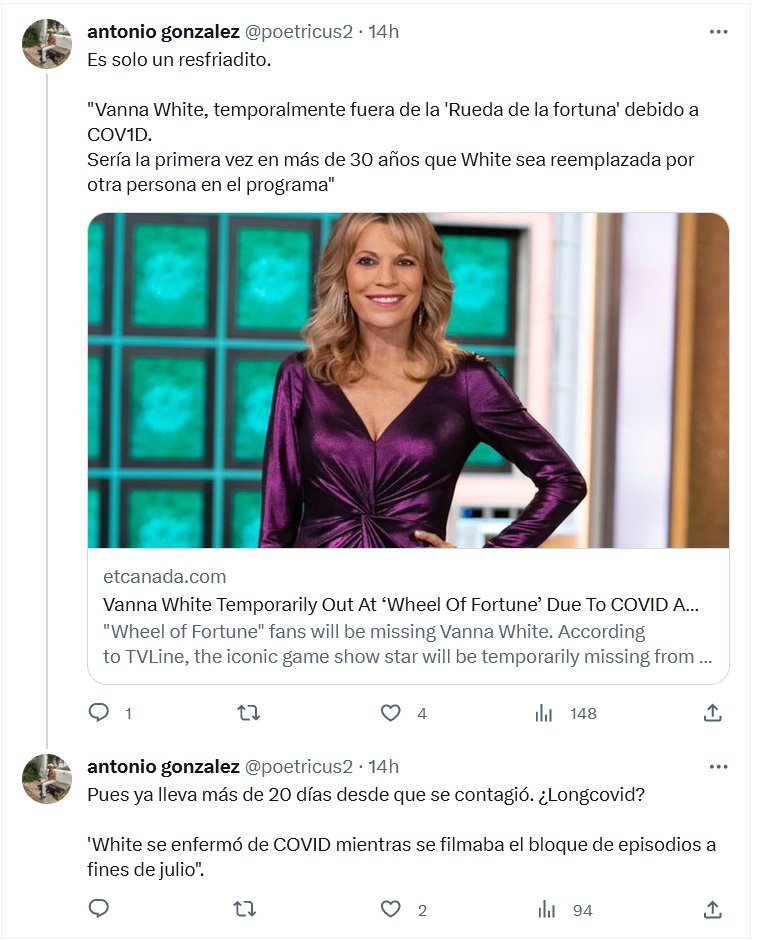This screenshot has height=940, width=760.
Task: Share the first tweet
Action: (712, 713)
